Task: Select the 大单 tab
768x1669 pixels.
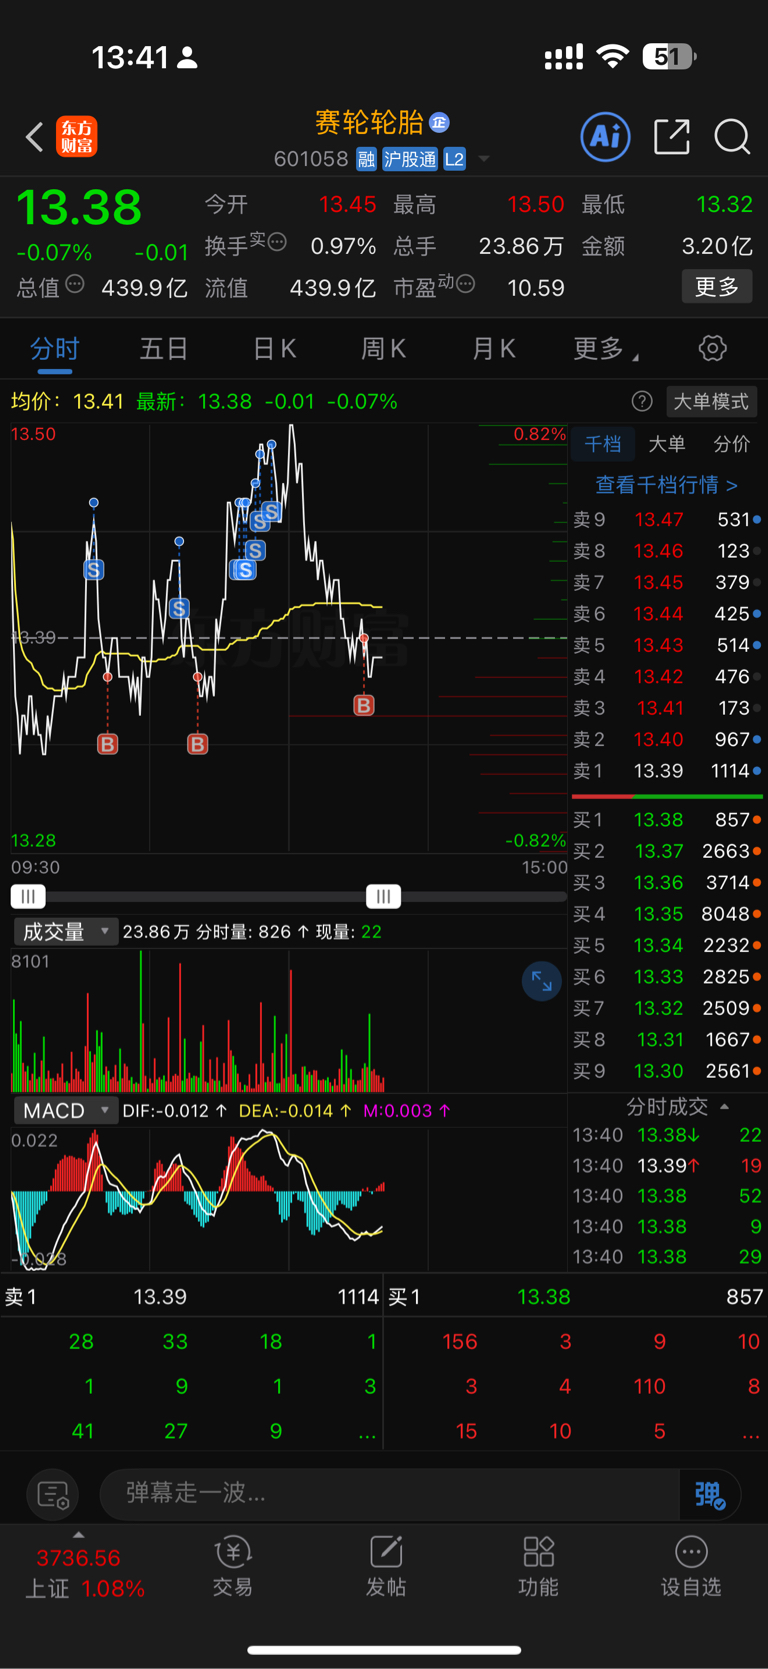Action: click(667, 444)
